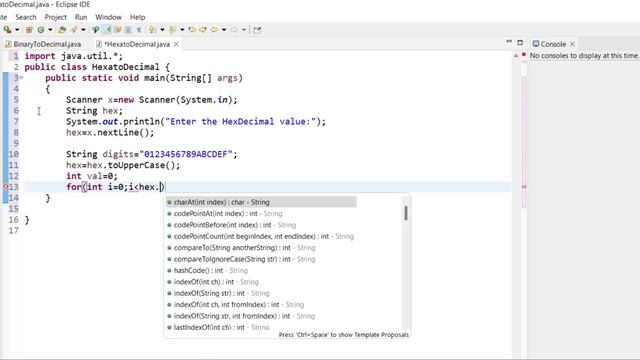Click the Run External Tools icon
Viewport: 640px width, 360px height.
7,30
